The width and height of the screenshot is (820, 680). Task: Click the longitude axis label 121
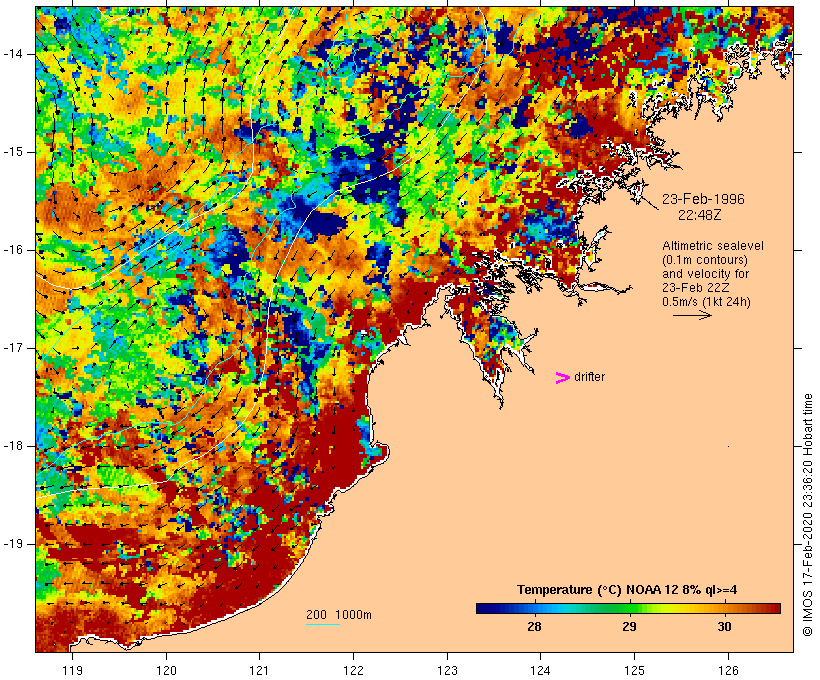tap(259, 670)
